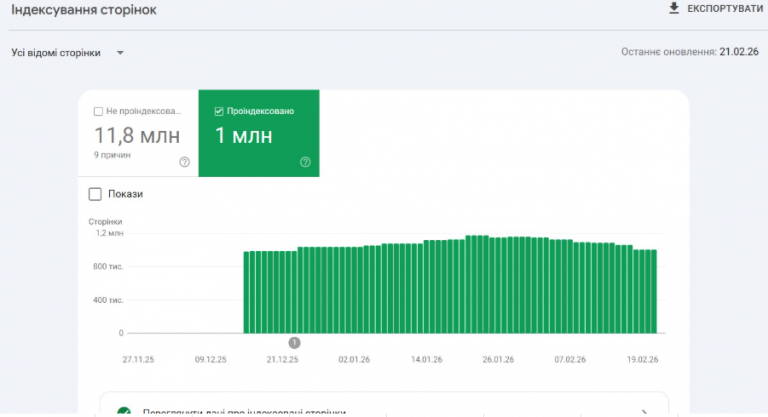768x417 pixels.
Task: Open help icon on Проіндексовано card
Action: (x=305, y=162)
